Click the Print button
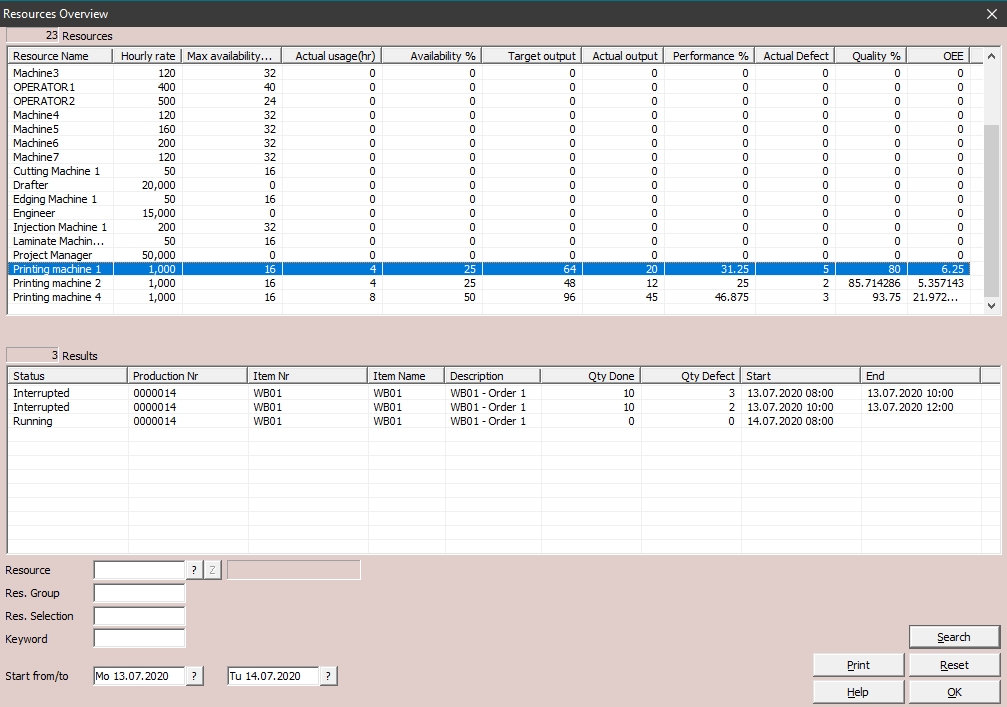Screen dimensions: 1007x707 point(858,665)
